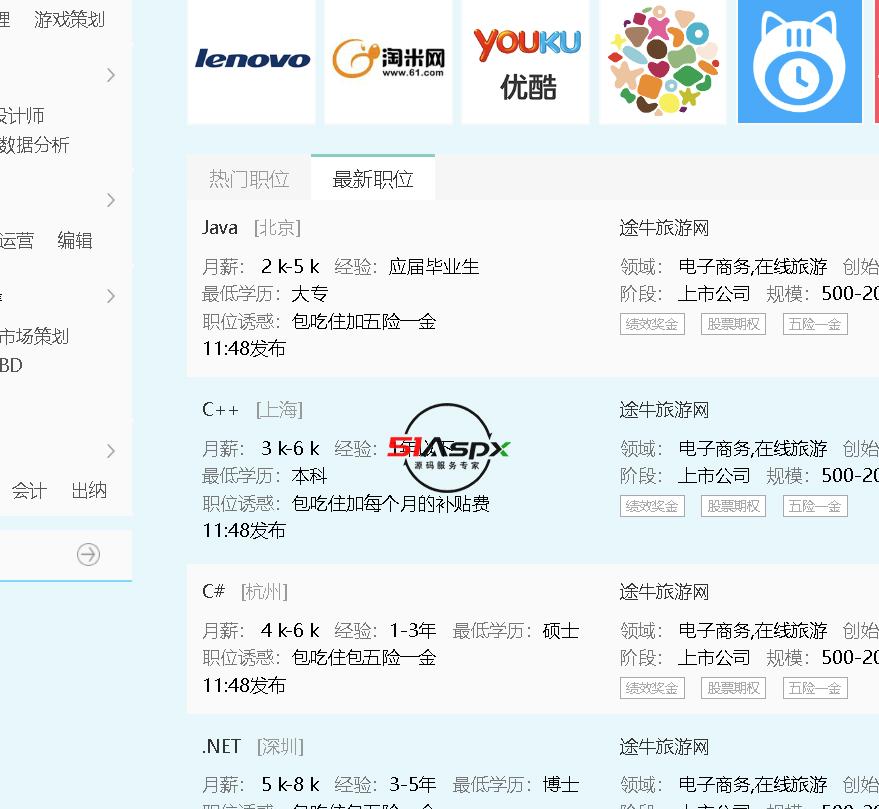Switch to the 热门职位 tab
Screen dimensions: 879x809
pos(249,179)
